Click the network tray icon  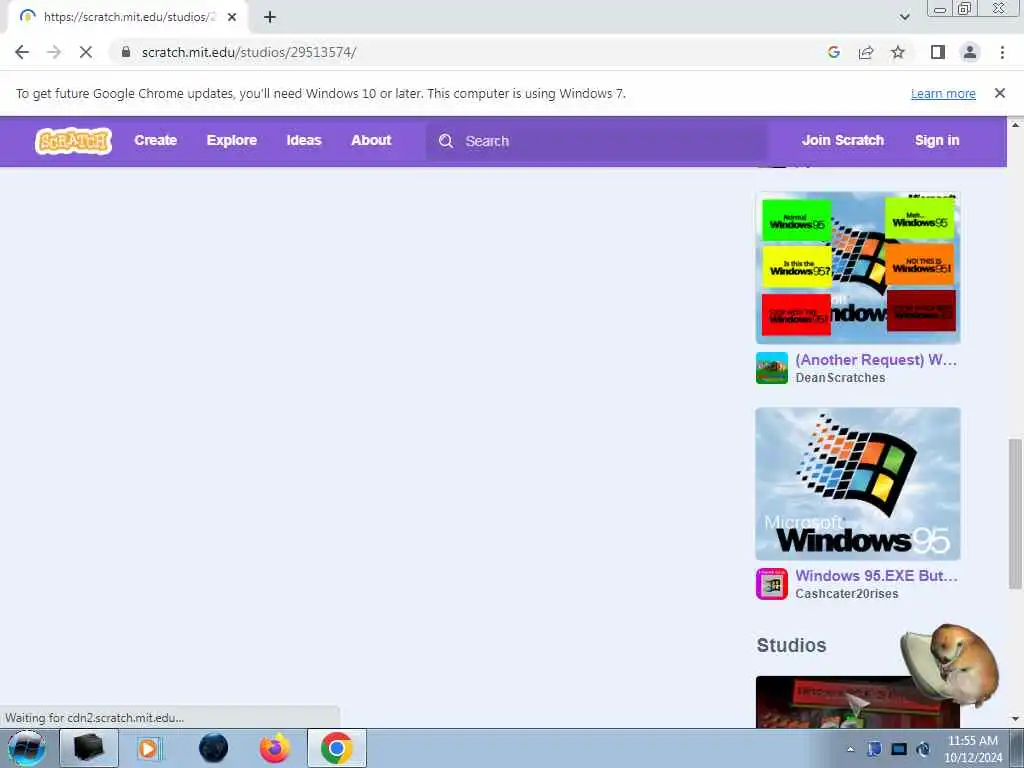click(899, 749)
